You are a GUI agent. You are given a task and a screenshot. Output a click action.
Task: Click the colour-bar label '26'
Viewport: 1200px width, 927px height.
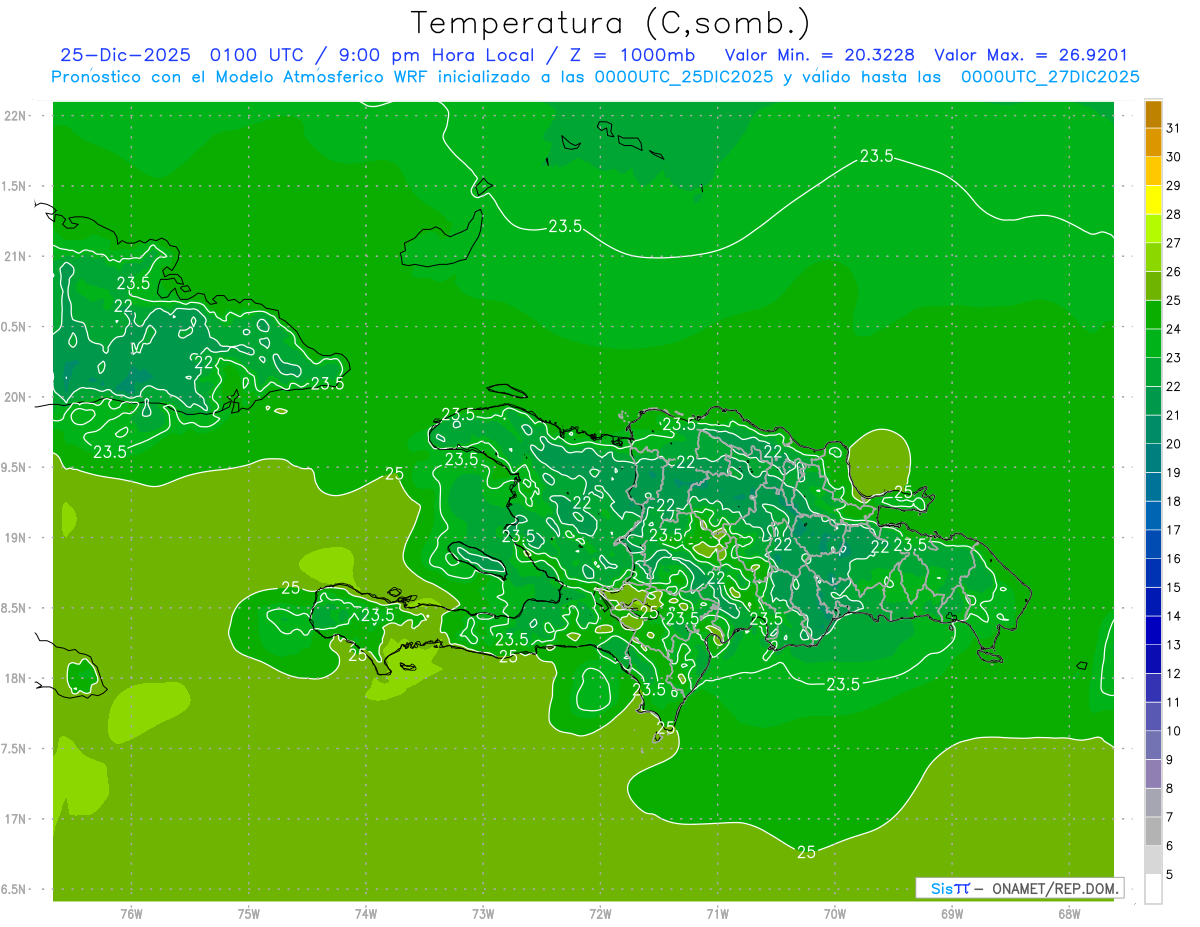click(x=1174, y=271)
